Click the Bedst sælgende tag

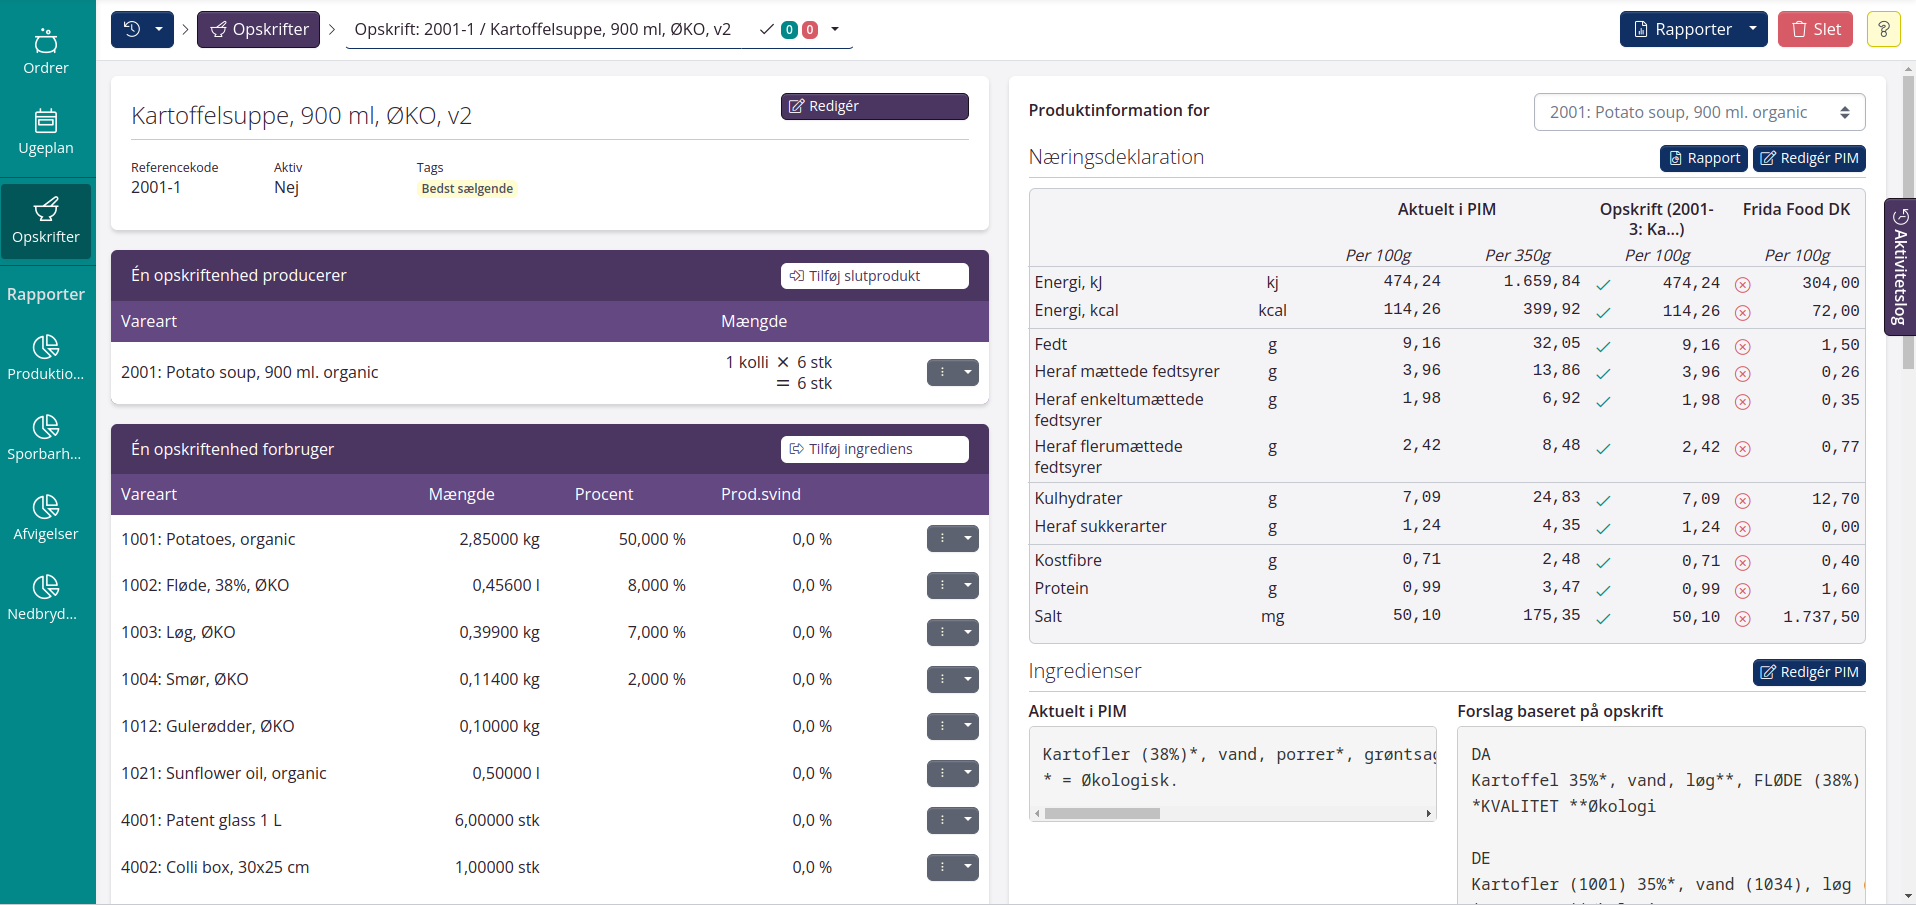click(467, 189)
